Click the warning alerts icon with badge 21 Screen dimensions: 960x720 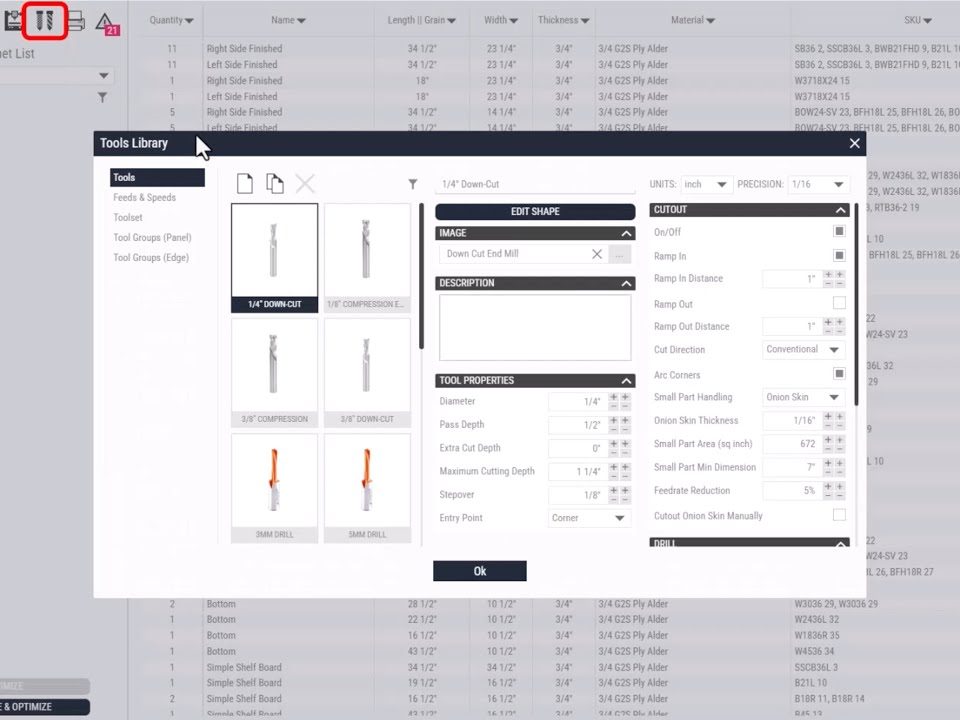point(105,23)
